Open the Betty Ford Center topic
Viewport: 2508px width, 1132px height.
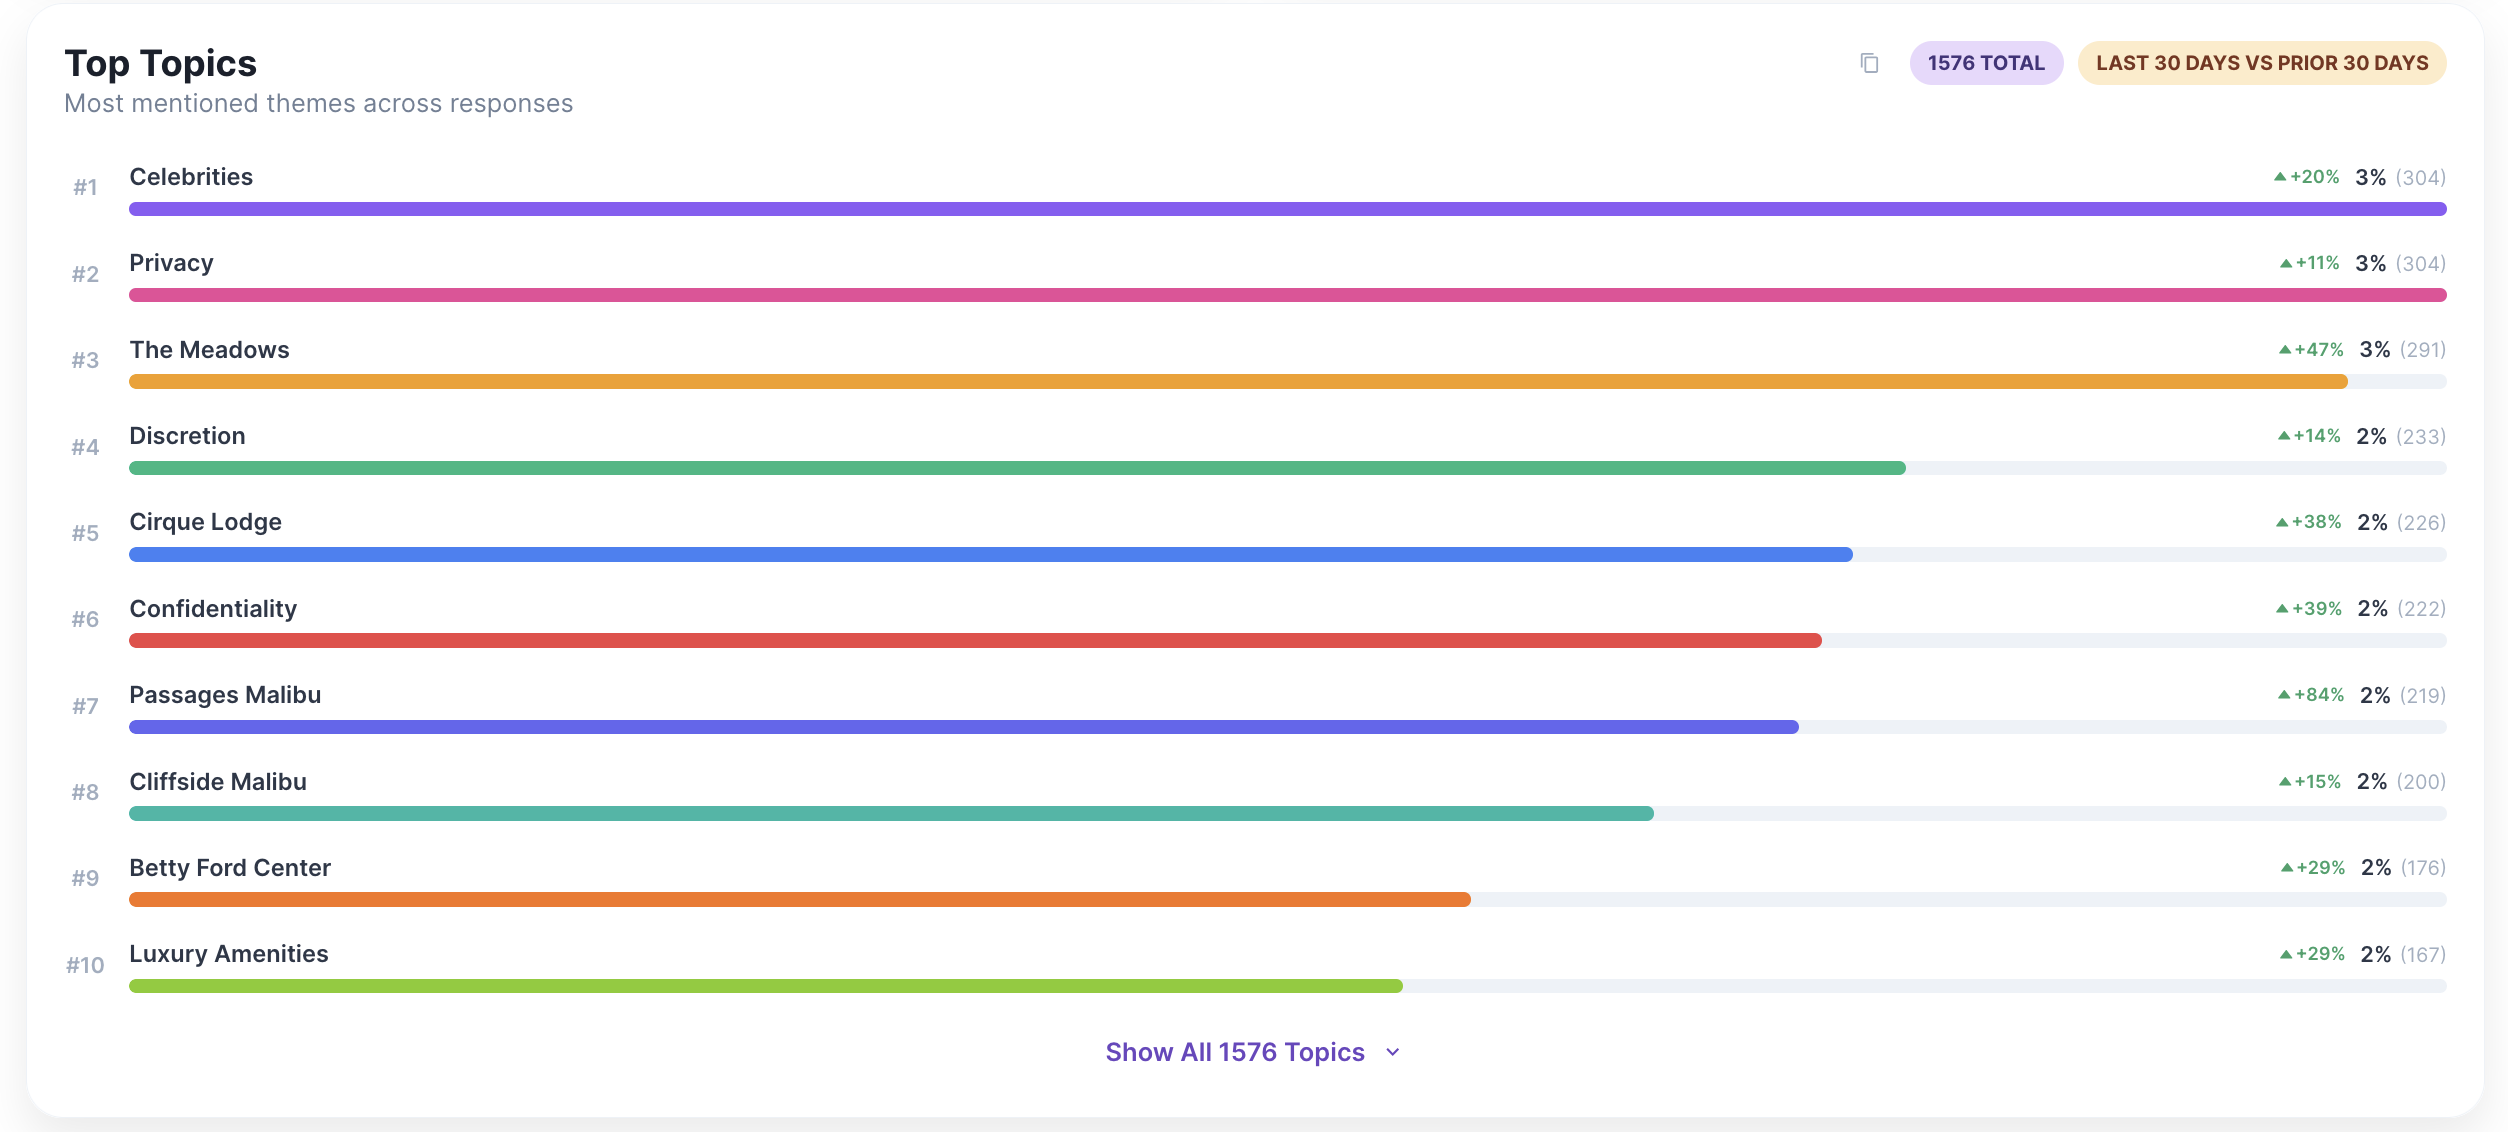point(230,868)
